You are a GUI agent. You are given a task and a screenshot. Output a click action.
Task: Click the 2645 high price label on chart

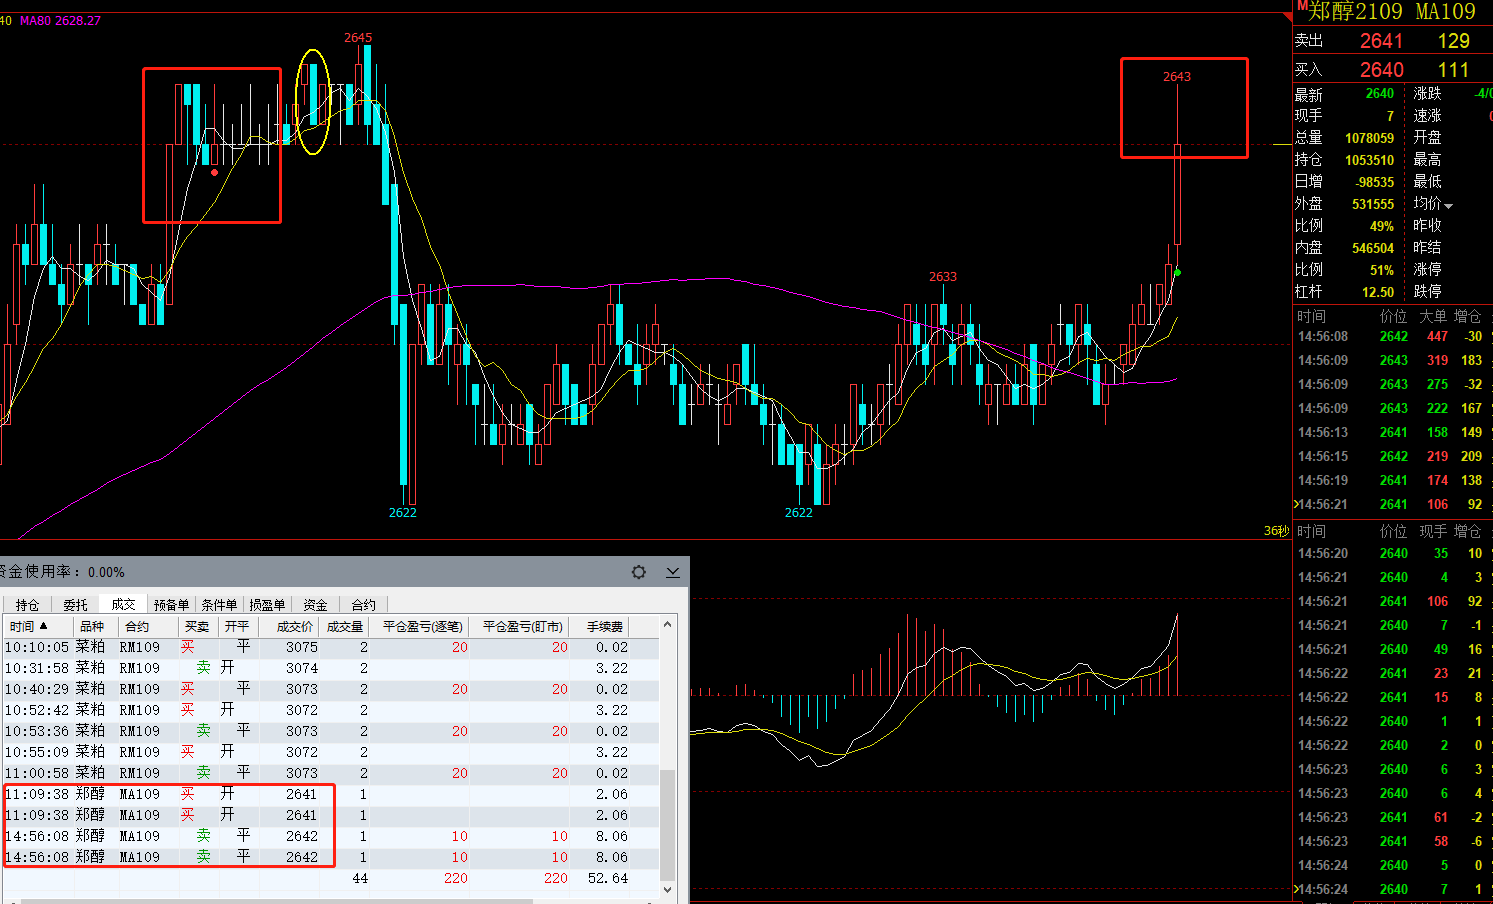[x=358, y=37]
